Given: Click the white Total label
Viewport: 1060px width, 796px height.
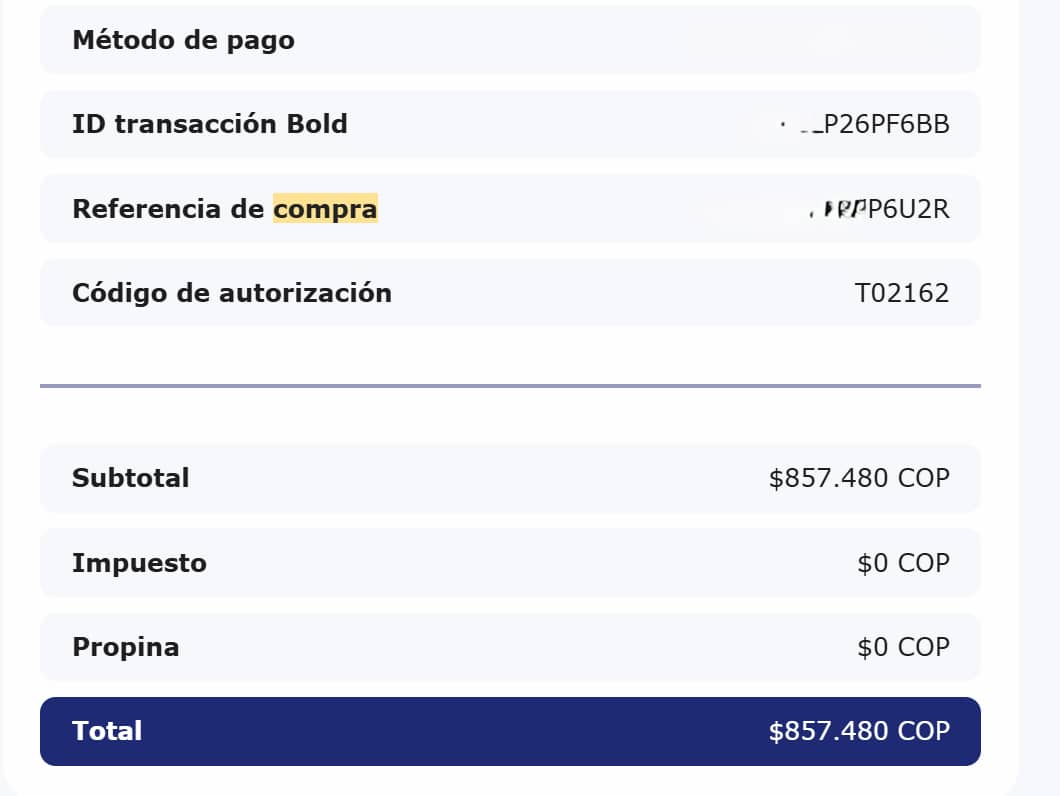Looking at the screenshot, I should (107, 731).
